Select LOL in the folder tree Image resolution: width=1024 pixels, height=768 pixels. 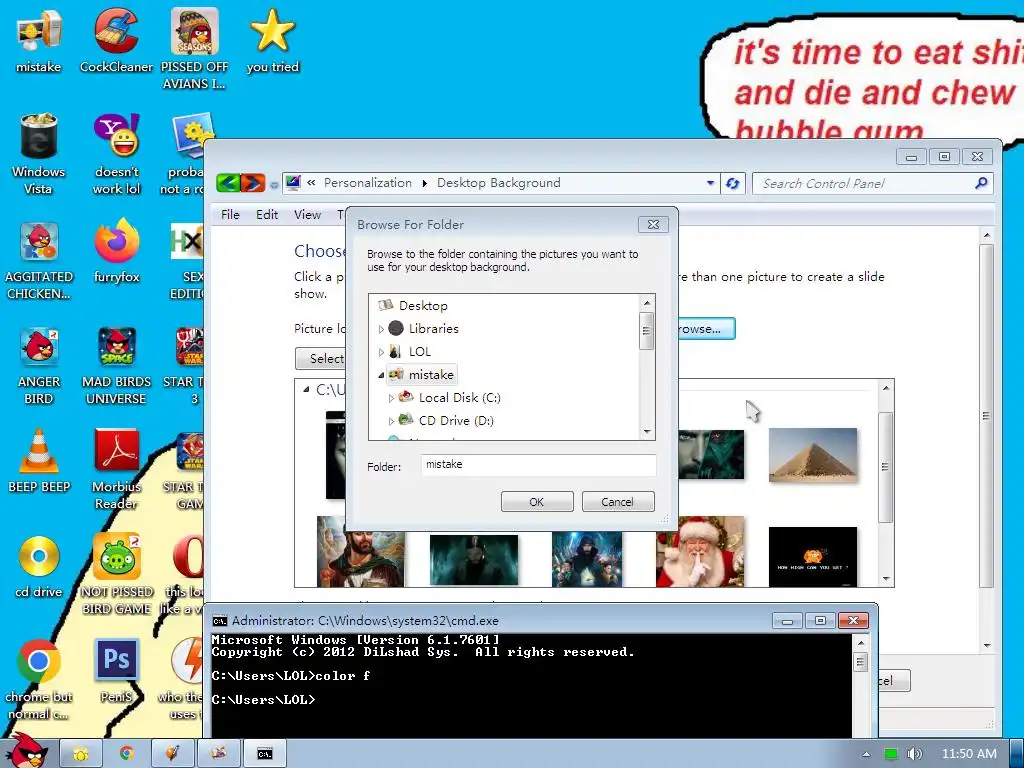[419, 351]
